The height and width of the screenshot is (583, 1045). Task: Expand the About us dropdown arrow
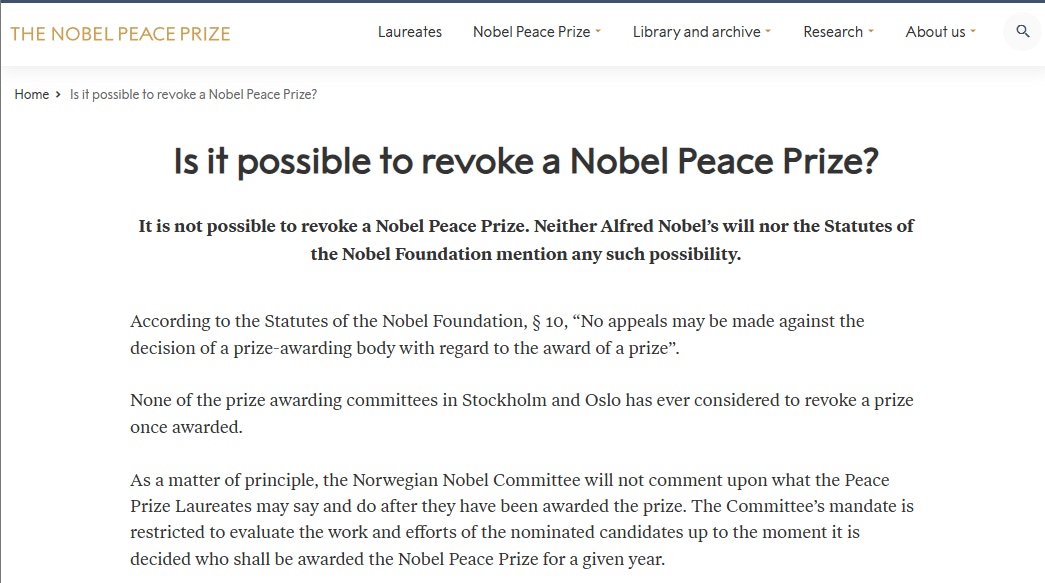click(x=973, y=32)
